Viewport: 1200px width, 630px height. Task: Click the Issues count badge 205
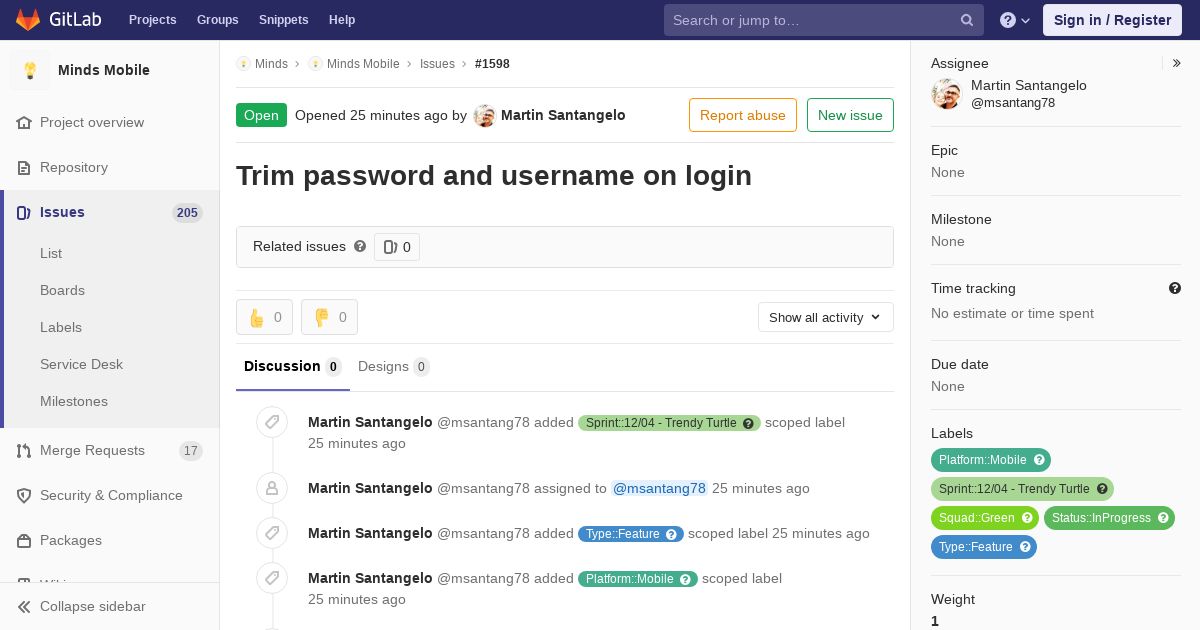coord(187,213)
